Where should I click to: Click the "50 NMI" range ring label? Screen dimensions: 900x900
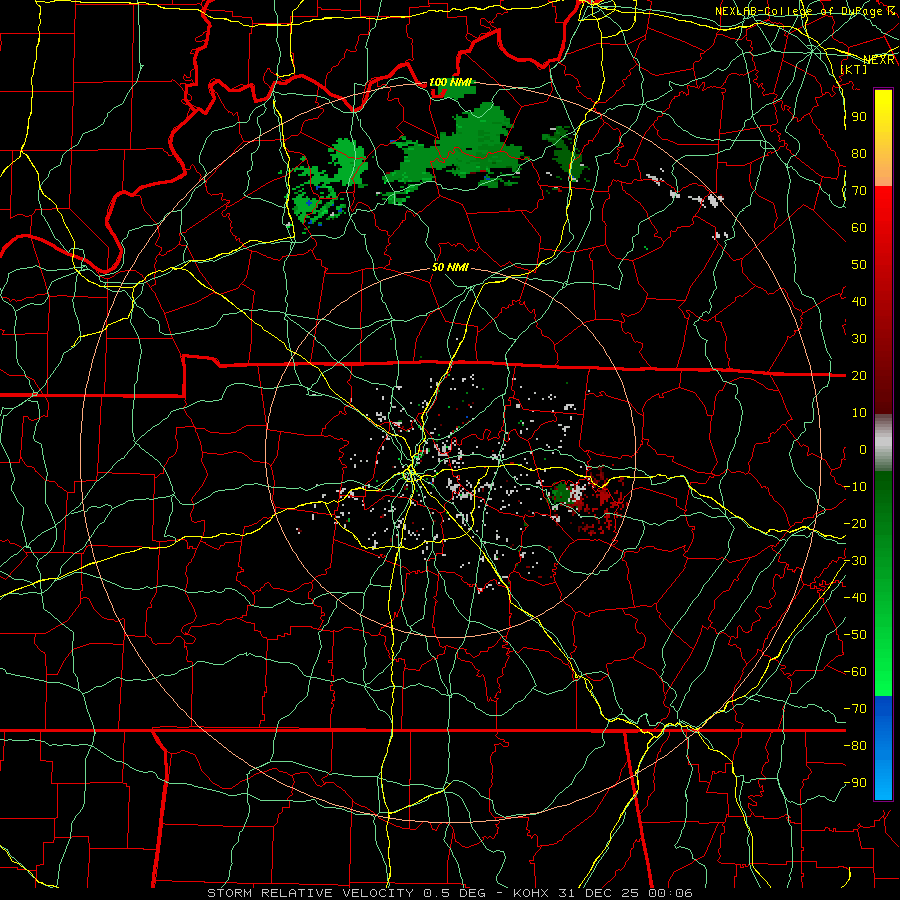coord(451,267)
